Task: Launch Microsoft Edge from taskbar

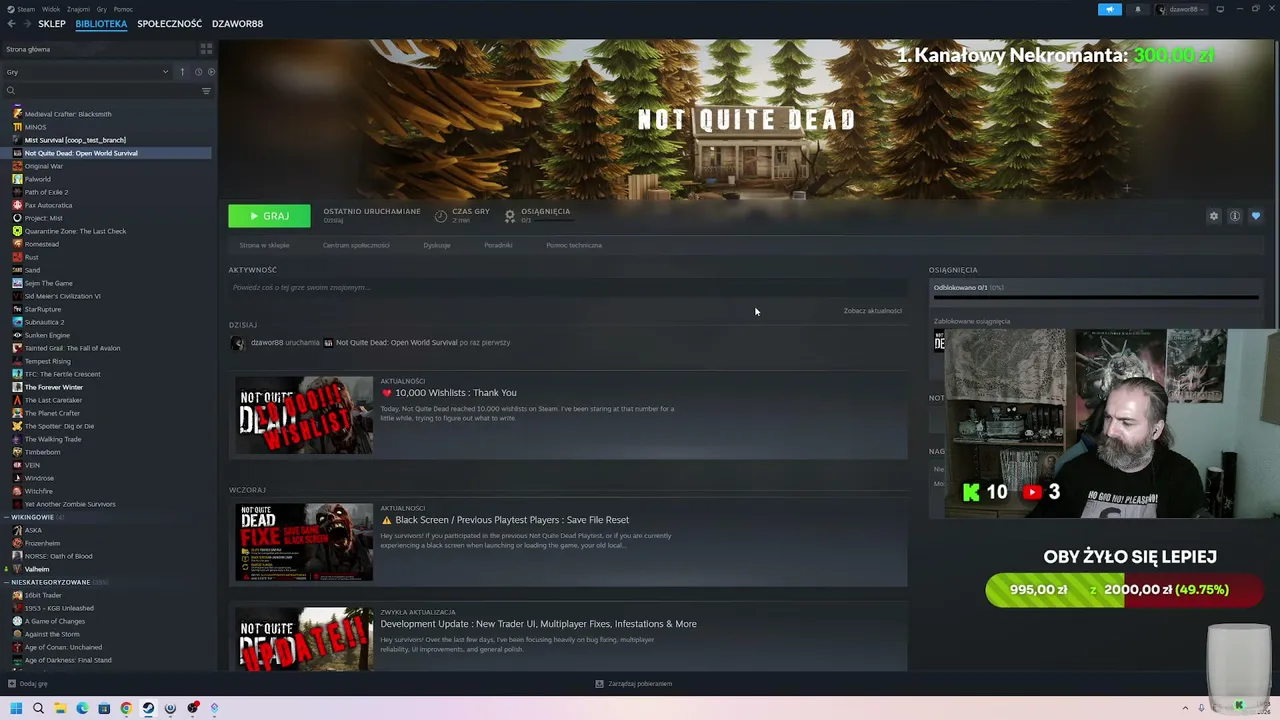Action: coord(82,708)
